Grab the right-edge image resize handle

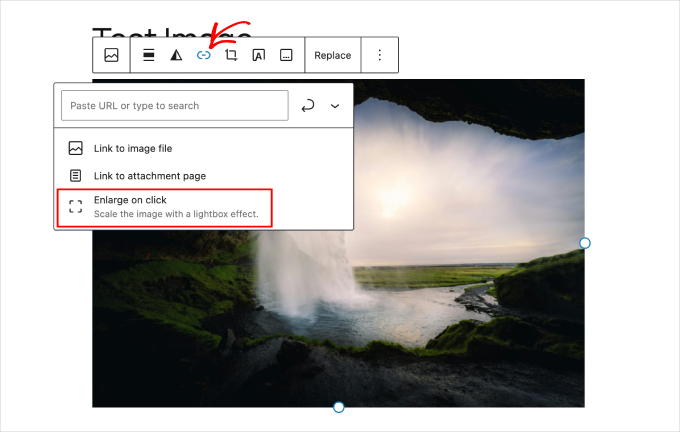(585, 243)
